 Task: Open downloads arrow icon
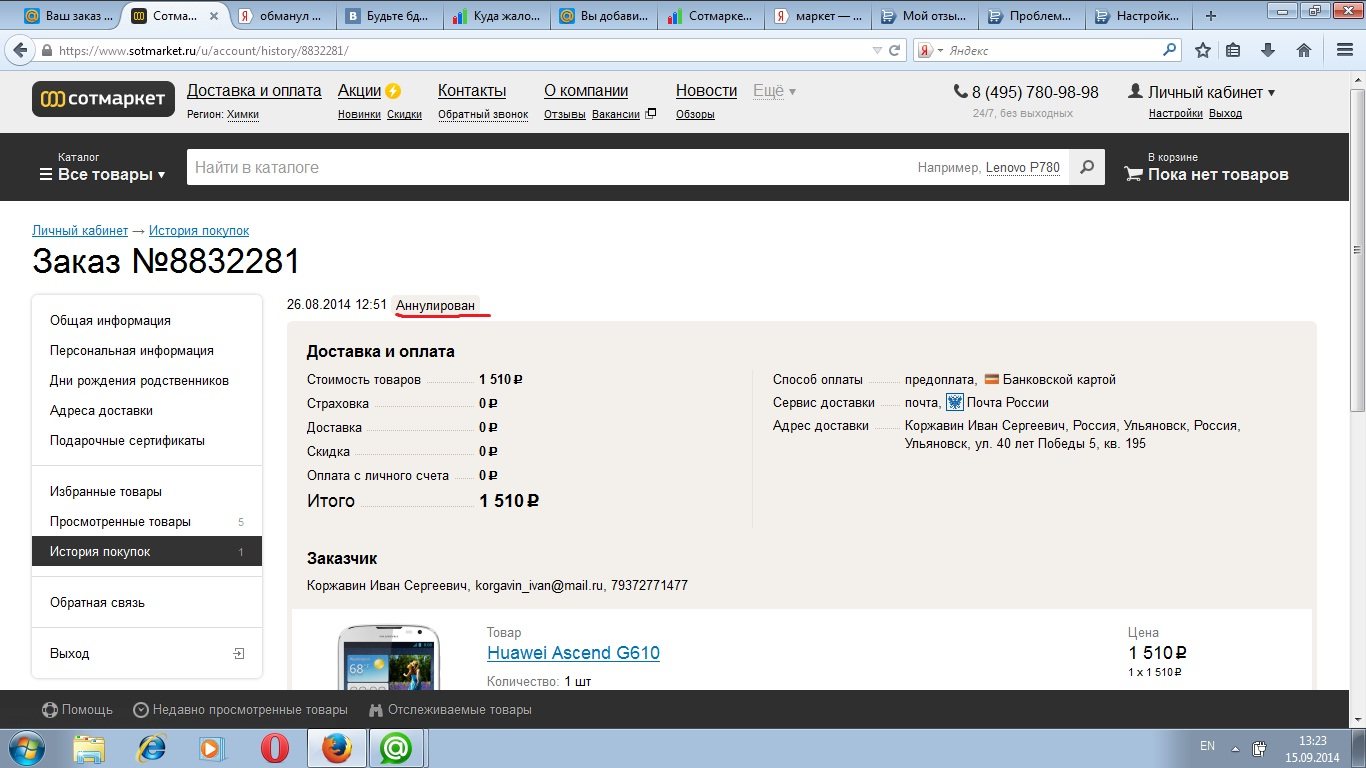1268,50
